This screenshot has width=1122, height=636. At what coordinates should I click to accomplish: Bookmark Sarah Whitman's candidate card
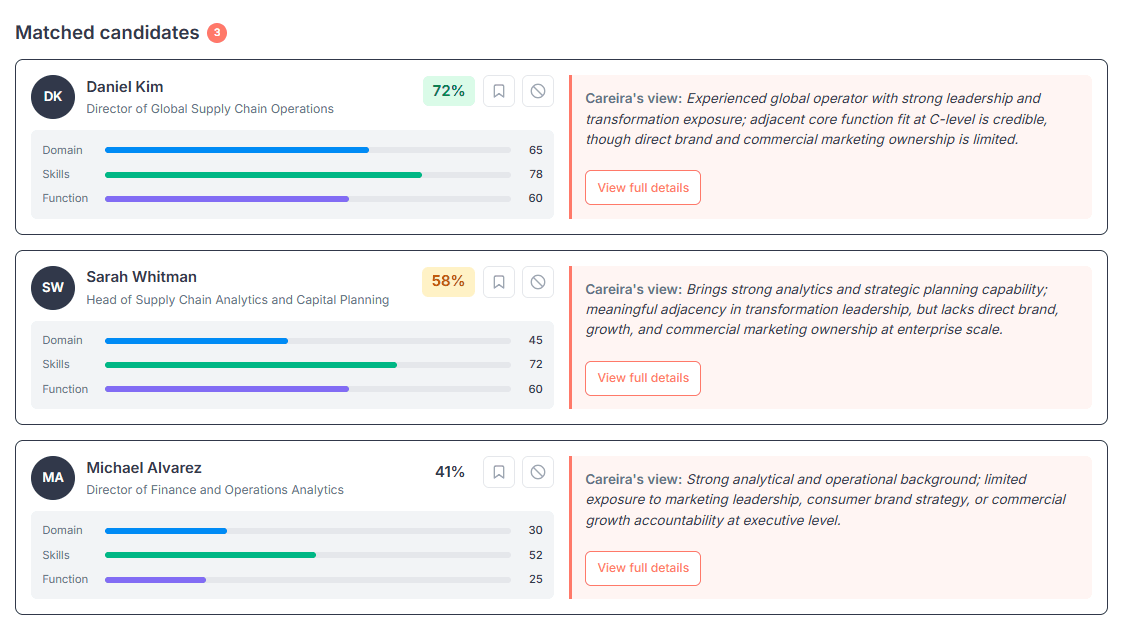[498, 281]
